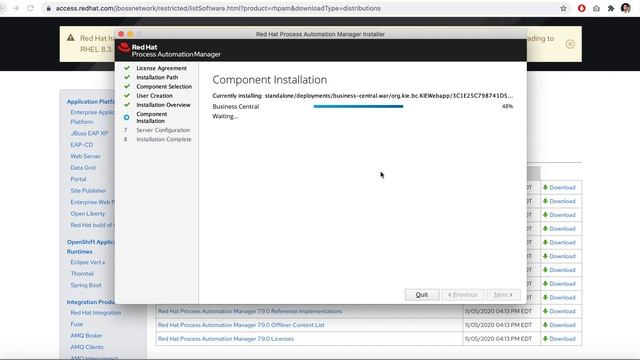
Task: Click the Download arrow icon for Offliner Content List
Action: coord(545,325)
